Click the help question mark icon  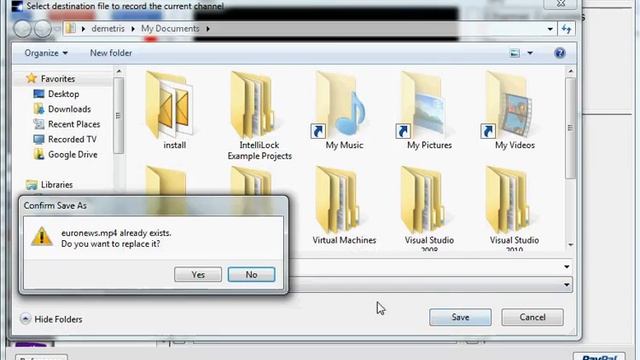click(x=560, y=53)
